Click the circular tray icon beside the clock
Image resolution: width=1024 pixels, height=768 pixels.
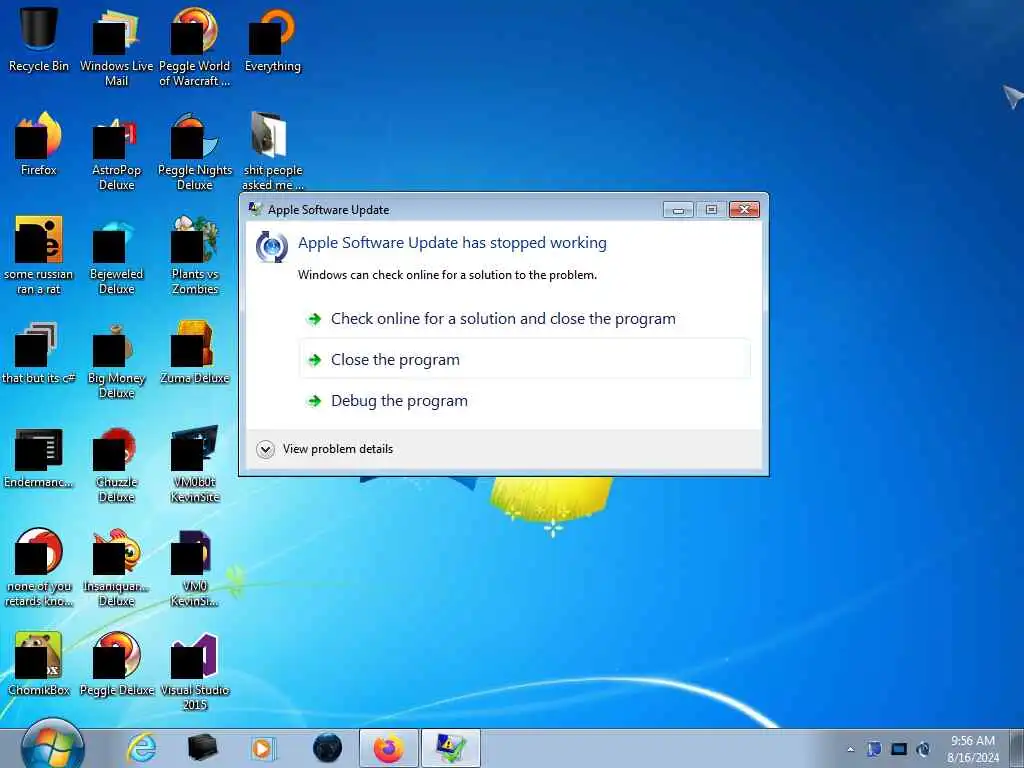923,749
